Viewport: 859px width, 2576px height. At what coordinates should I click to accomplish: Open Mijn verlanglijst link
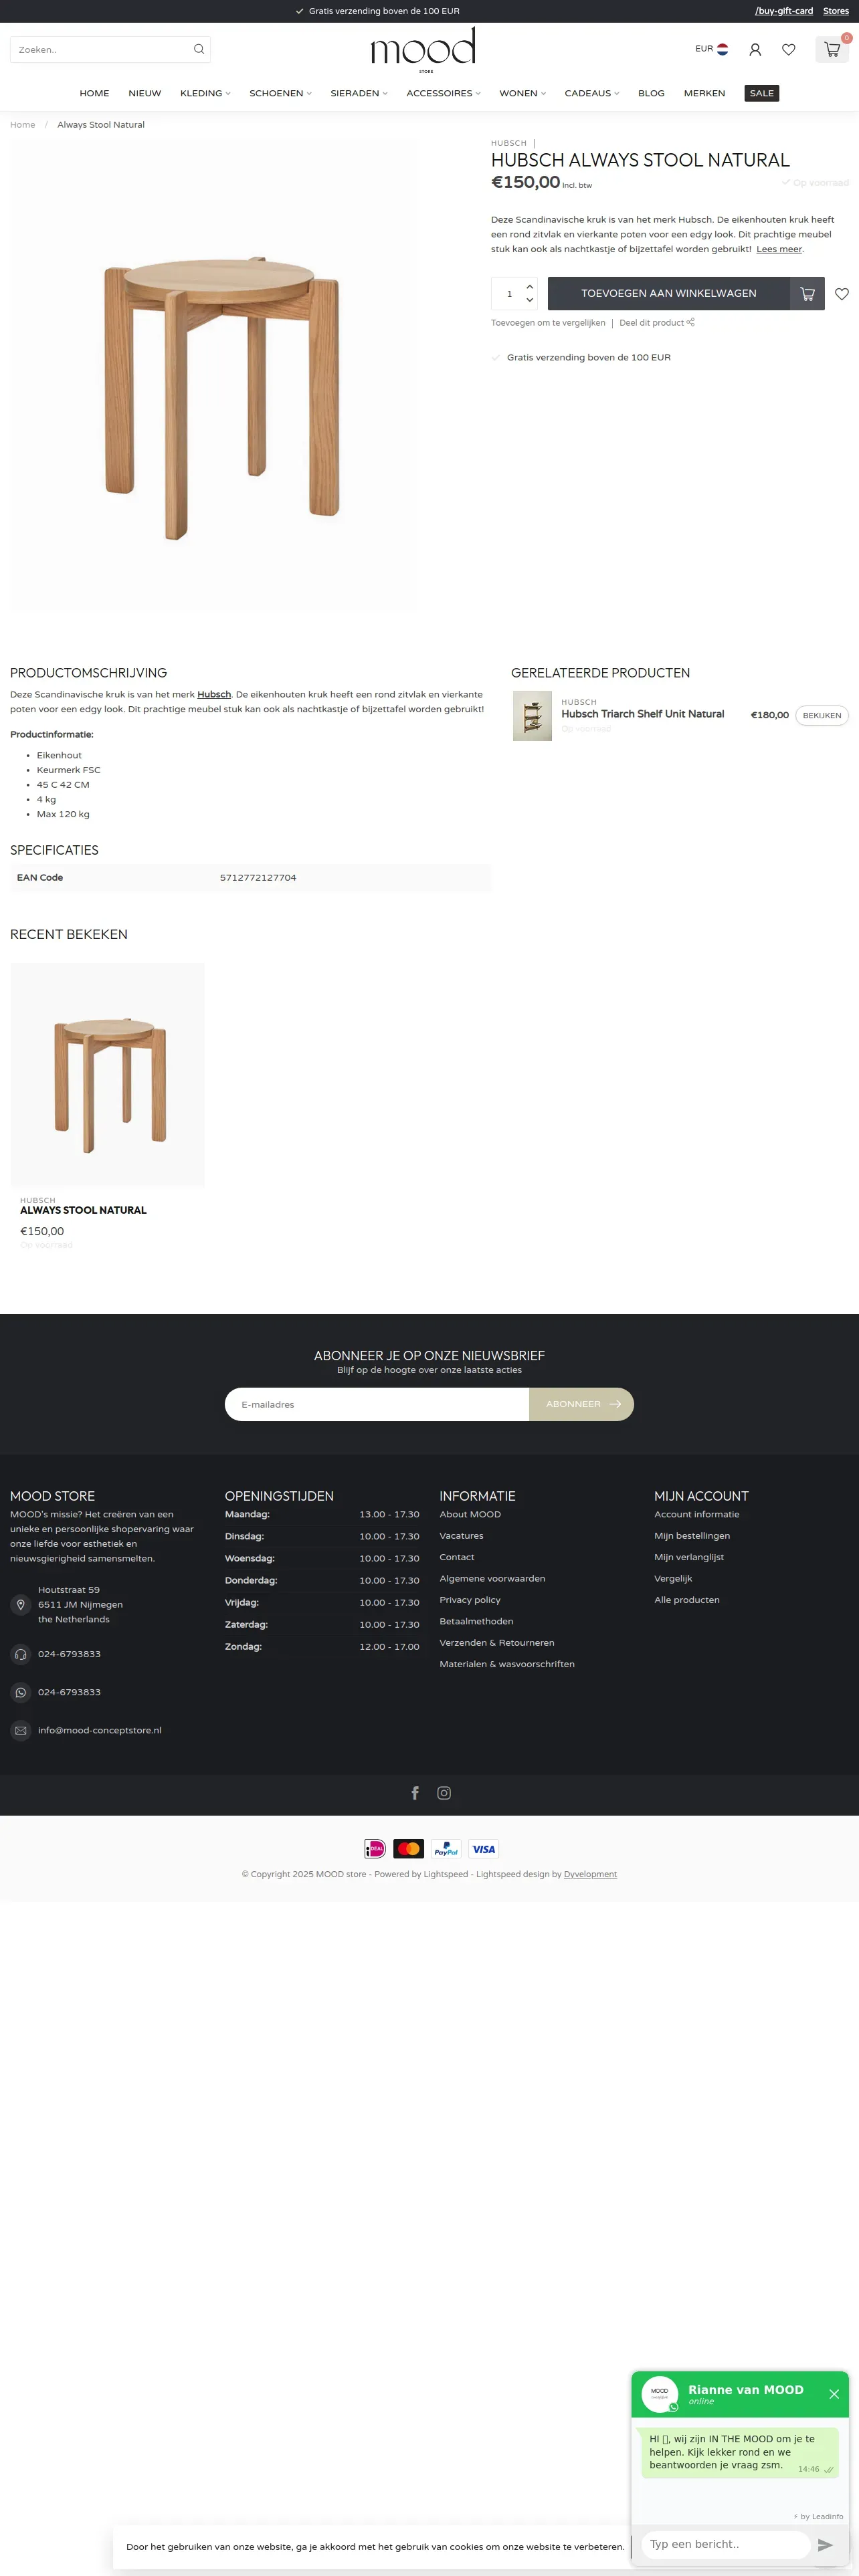tap(689, 1557)
